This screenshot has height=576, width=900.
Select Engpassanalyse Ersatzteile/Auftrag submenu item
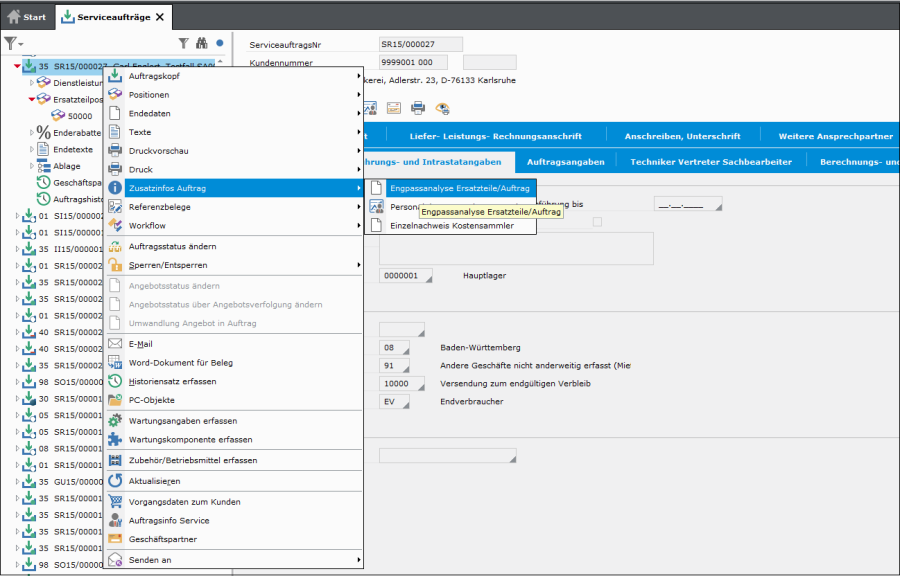[461, 187]
